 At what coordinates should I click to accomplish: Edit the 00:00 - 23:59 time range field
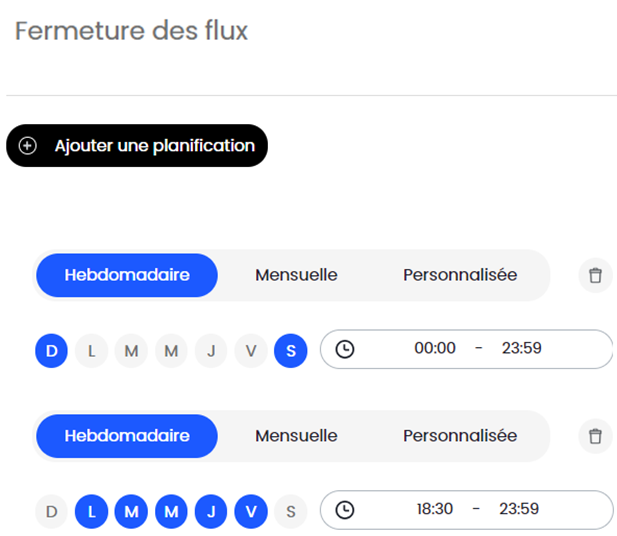(478, 349)
